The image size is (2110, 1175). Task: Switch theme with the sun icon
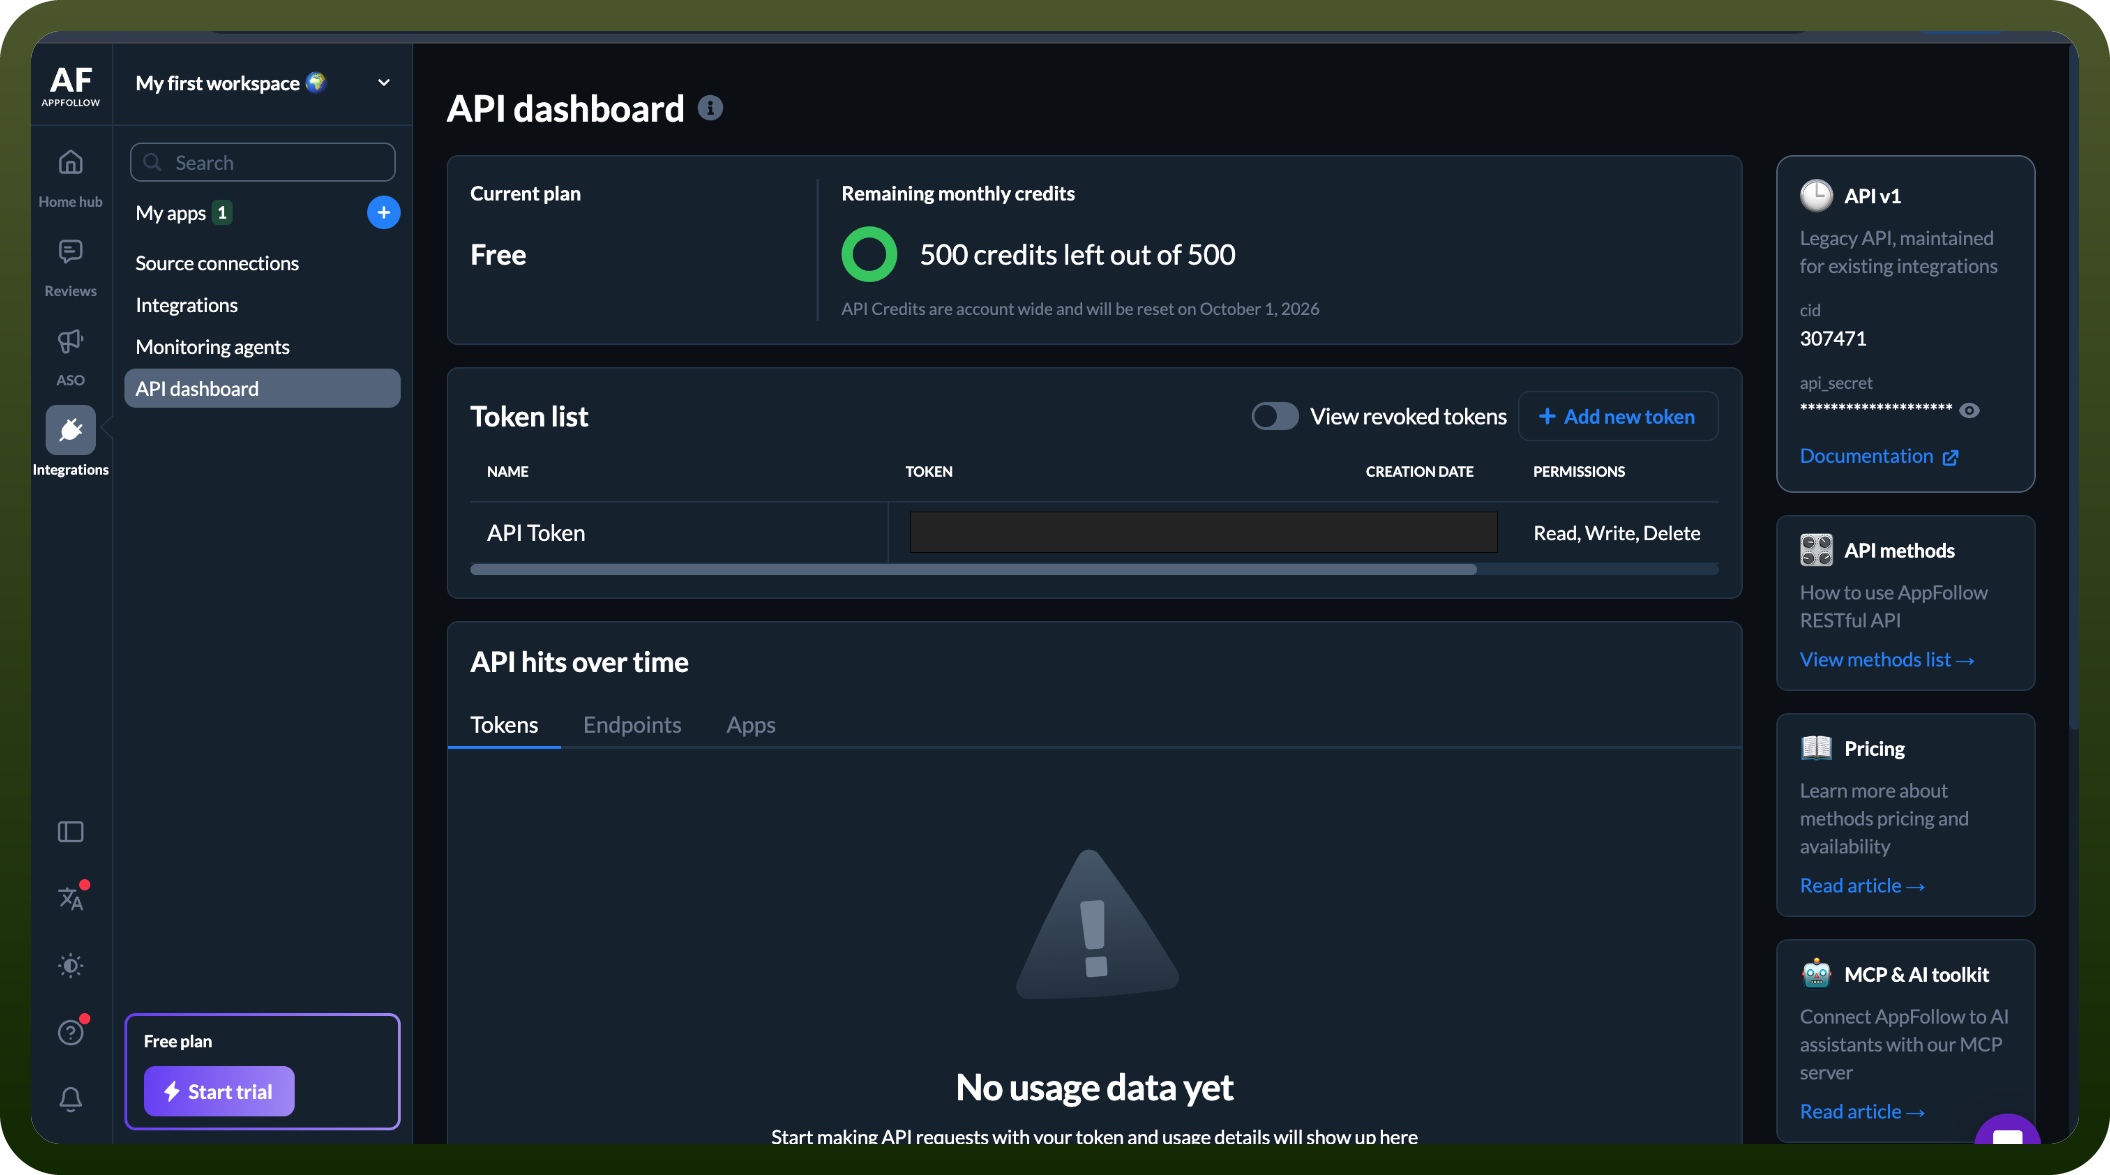click(70, 966)
